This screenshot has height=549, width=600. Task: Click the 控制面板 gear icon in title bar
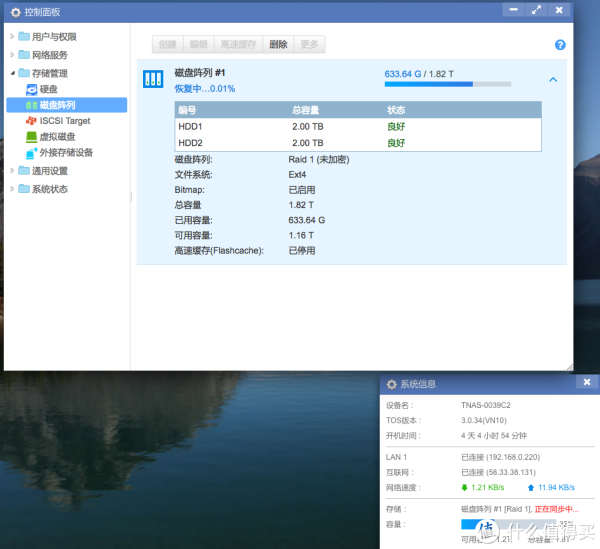[x=15, y=12]
